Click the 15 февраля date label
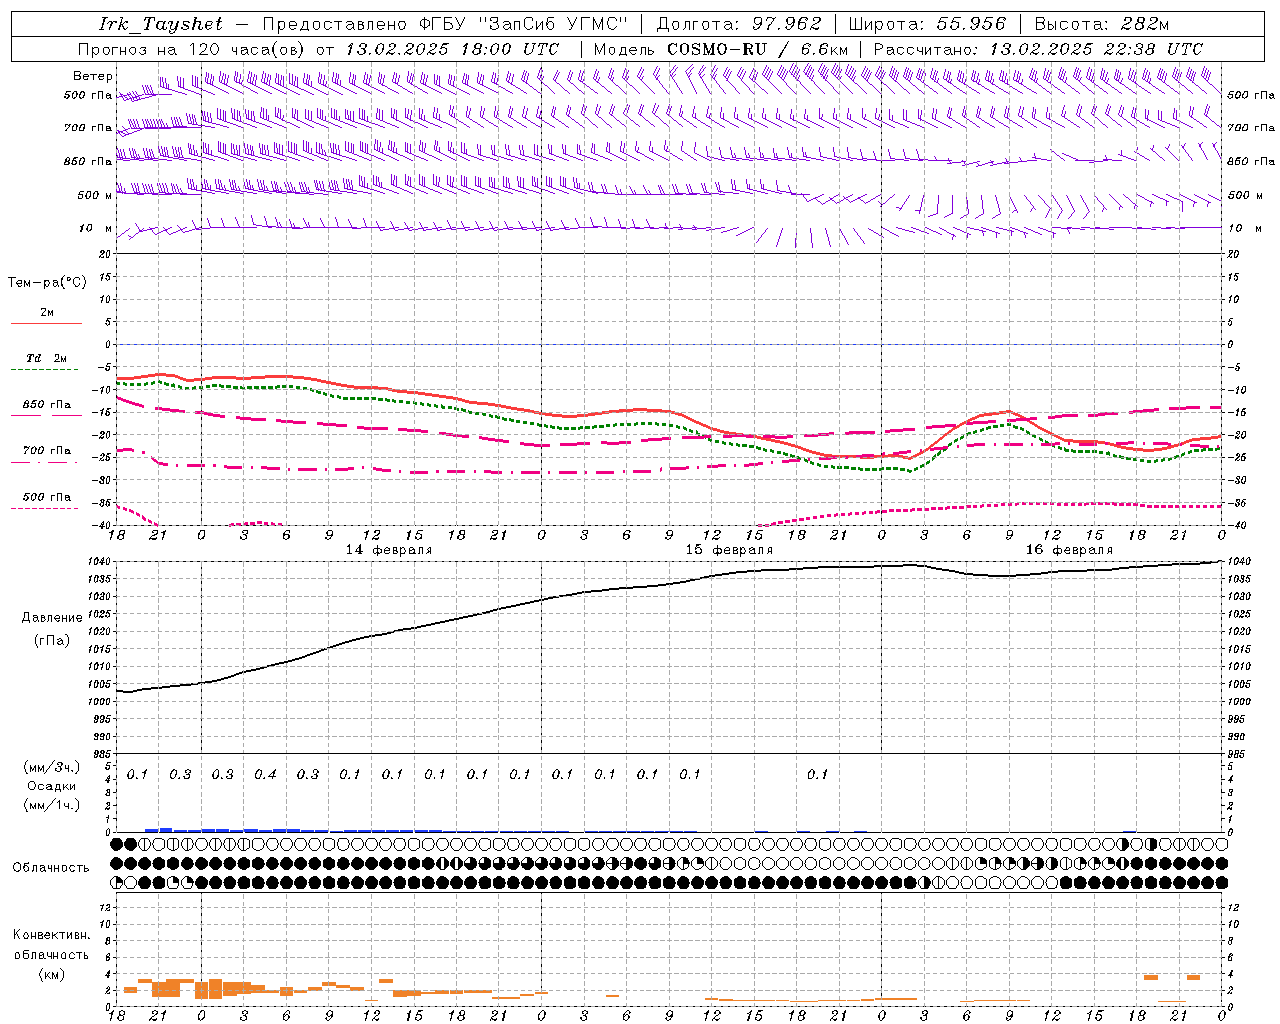Image resolution: width=1280 pixels, height=1024 pixels. click(729, 550)
